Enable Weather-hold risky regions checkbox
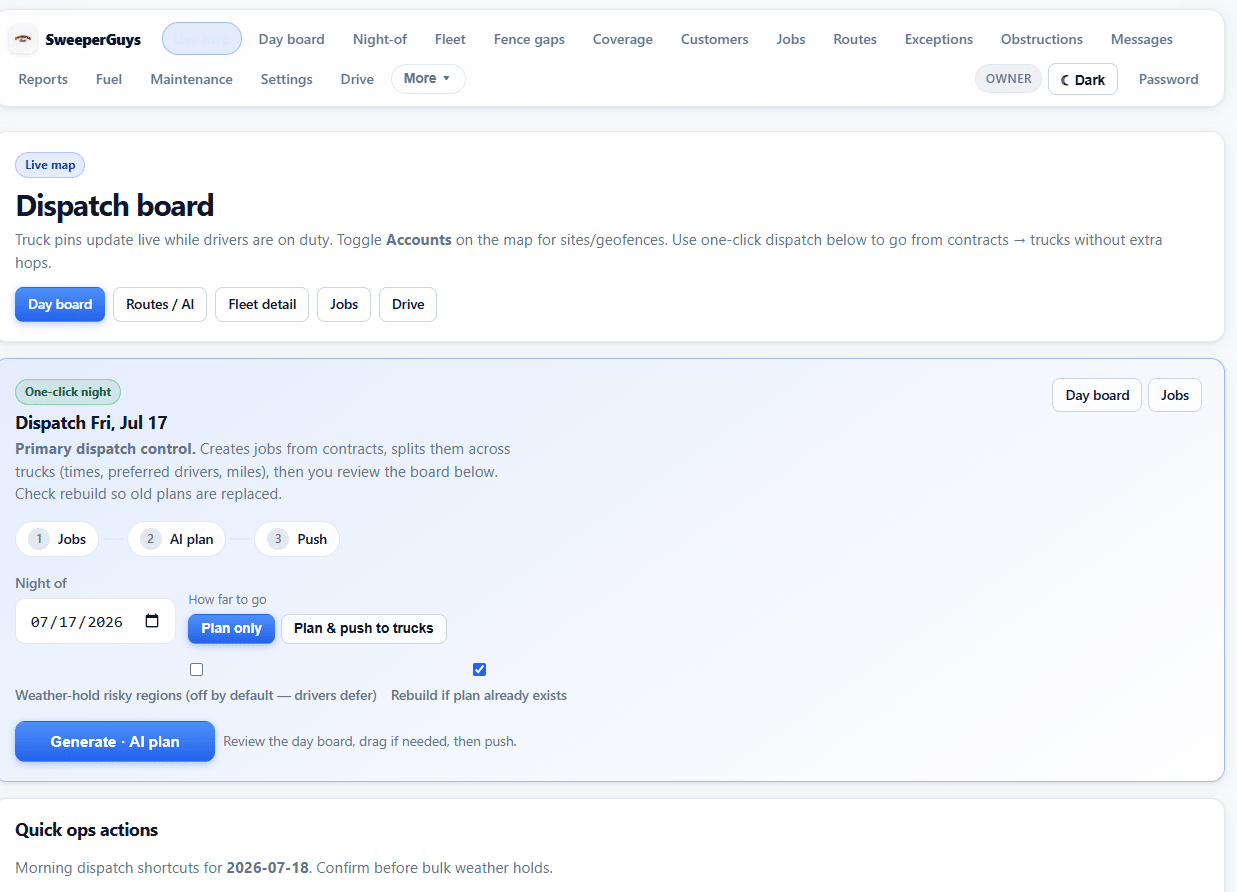Viewport: 1237px width, 892px height. point(196,669)
